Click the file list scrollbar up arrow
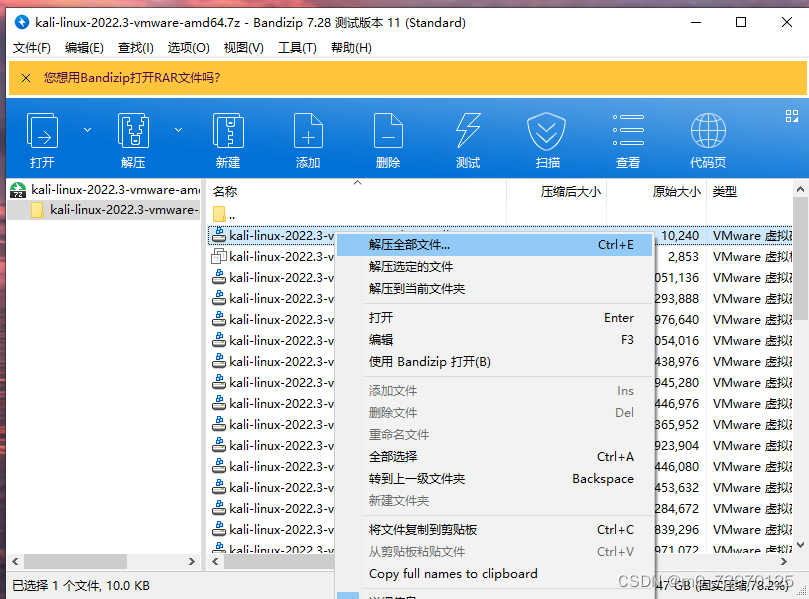 (x=800, y=189)
